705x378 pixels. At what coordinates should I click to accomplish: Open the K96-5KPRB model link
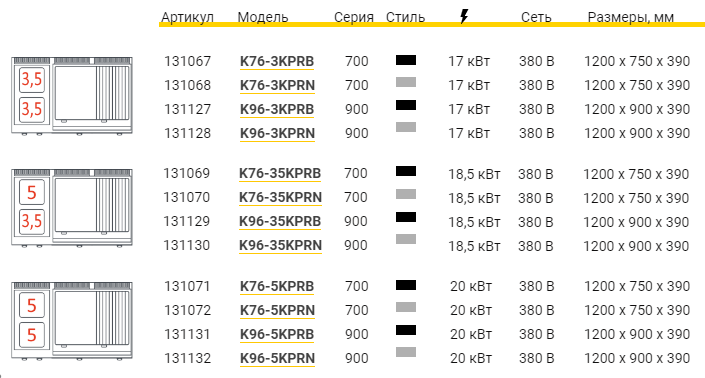point(277,334)
